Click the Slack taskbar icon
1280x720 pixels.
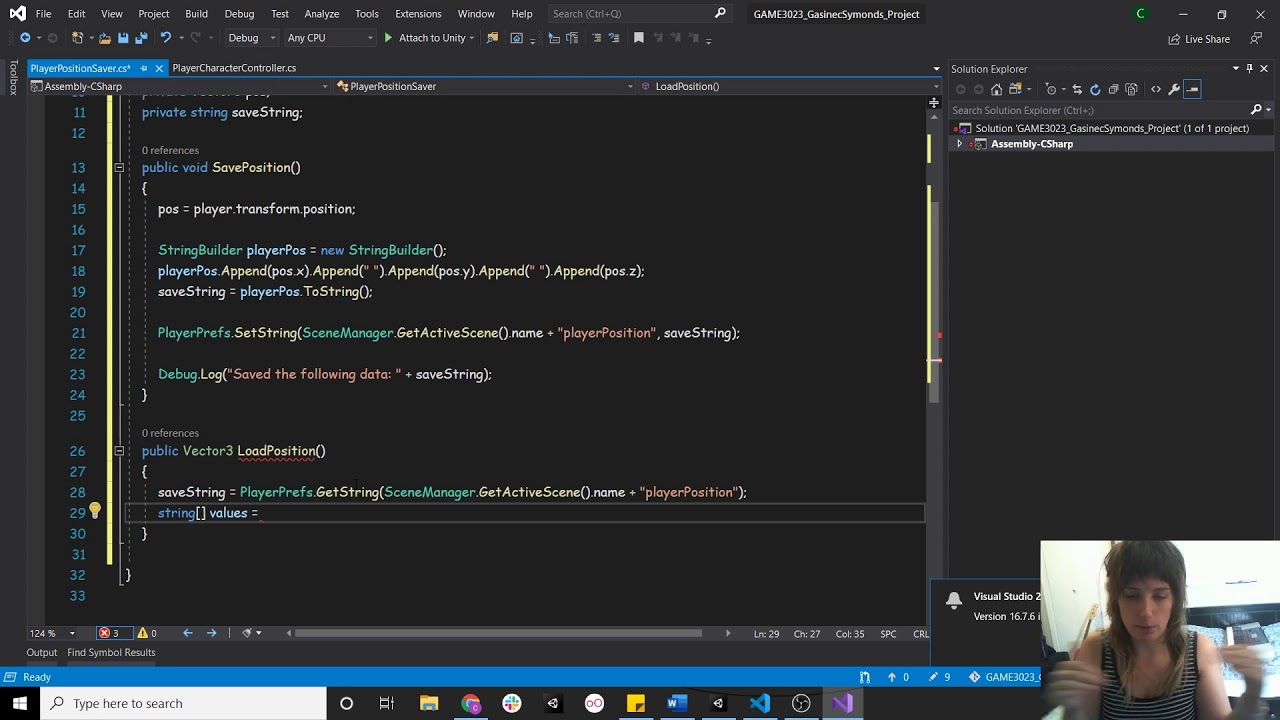(x=512, y=703)
